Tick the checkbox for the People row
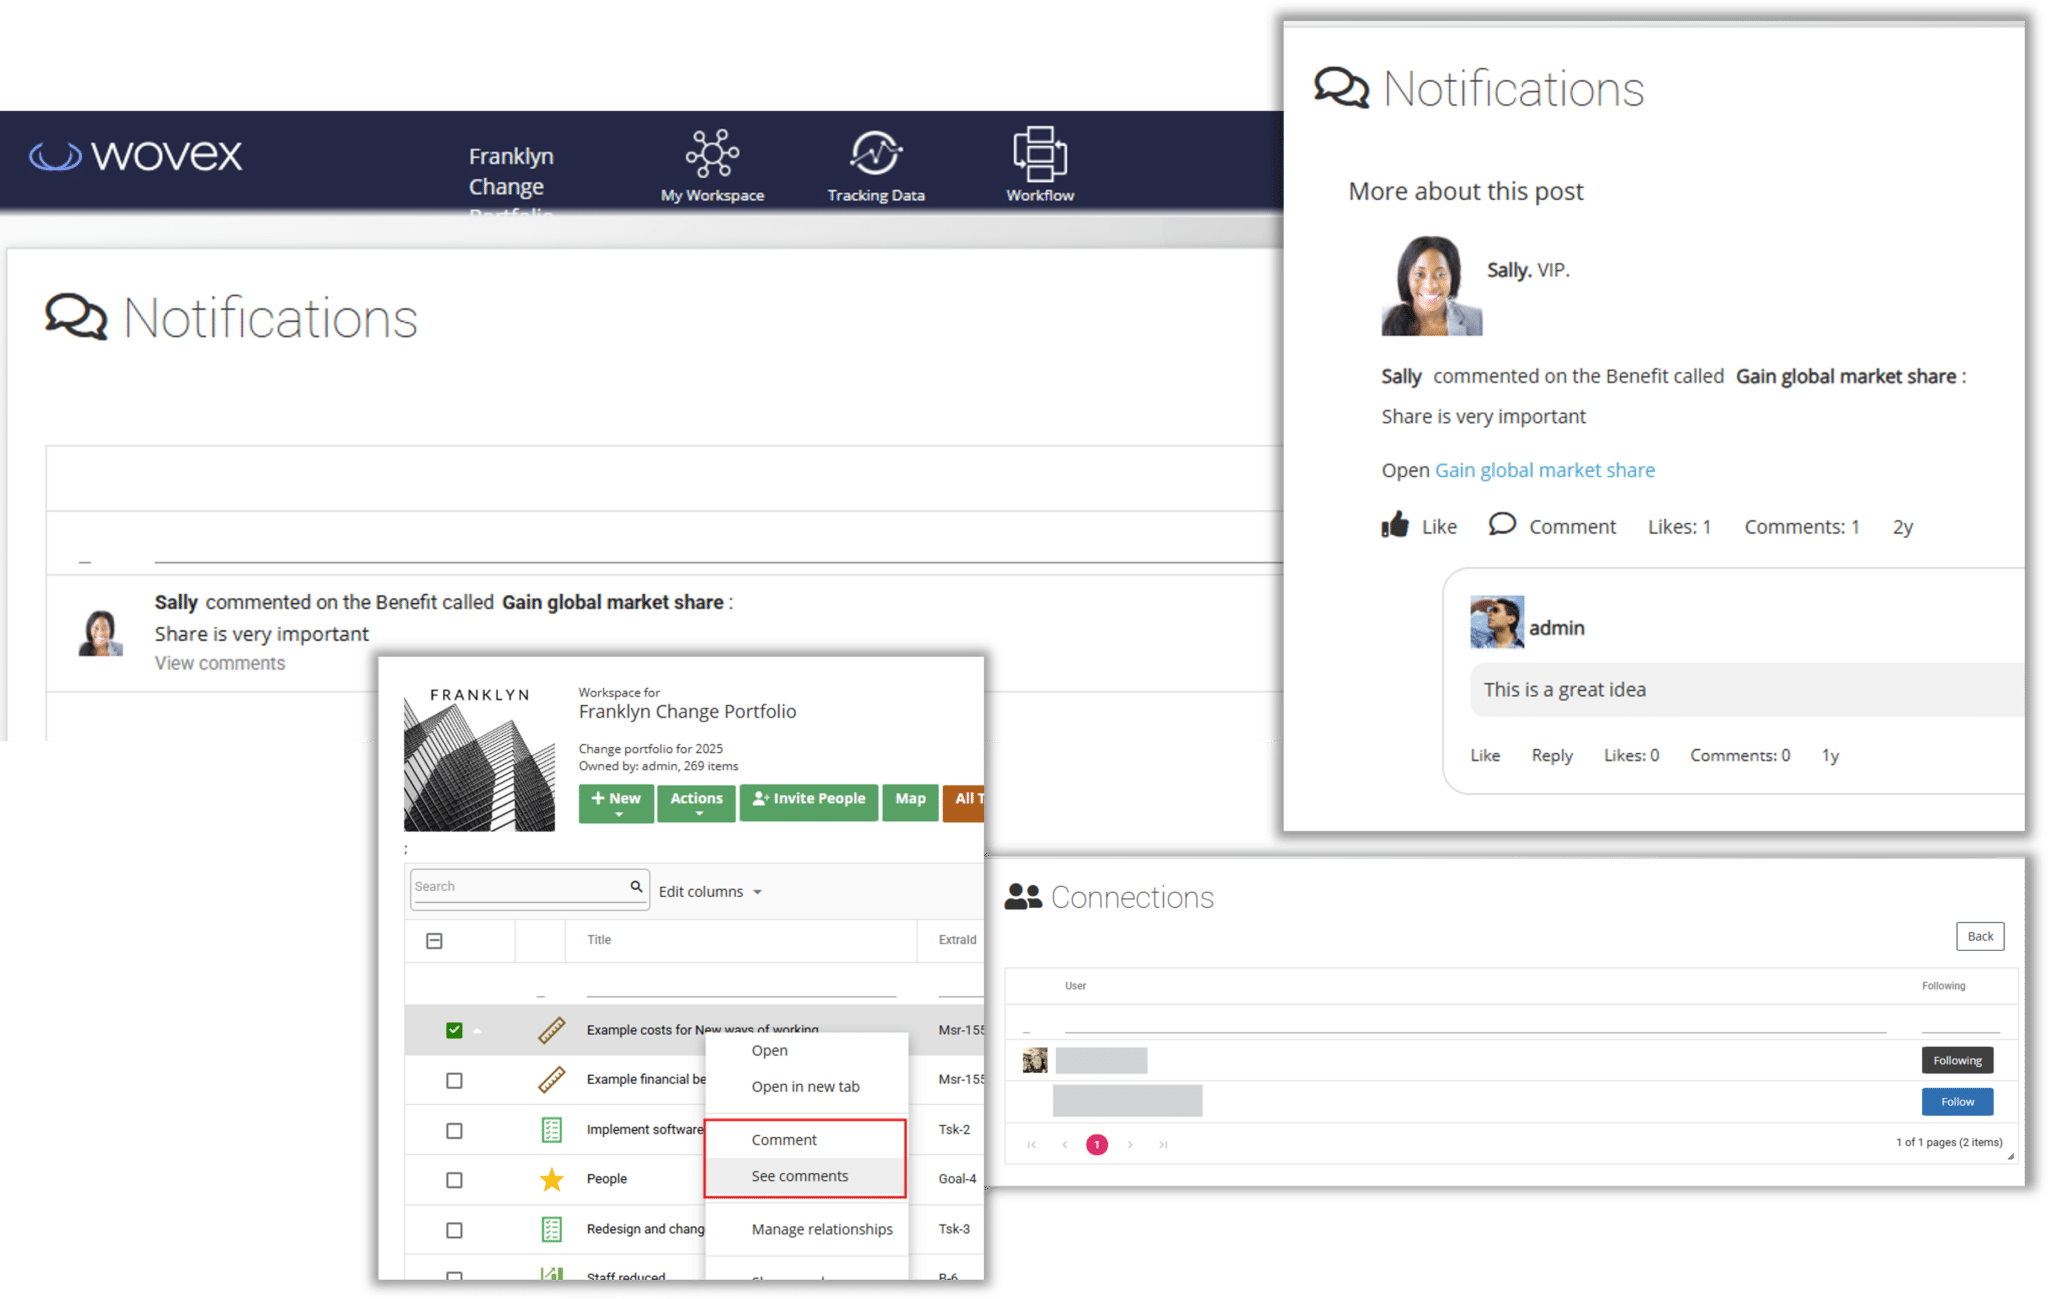 [454, 1180]
